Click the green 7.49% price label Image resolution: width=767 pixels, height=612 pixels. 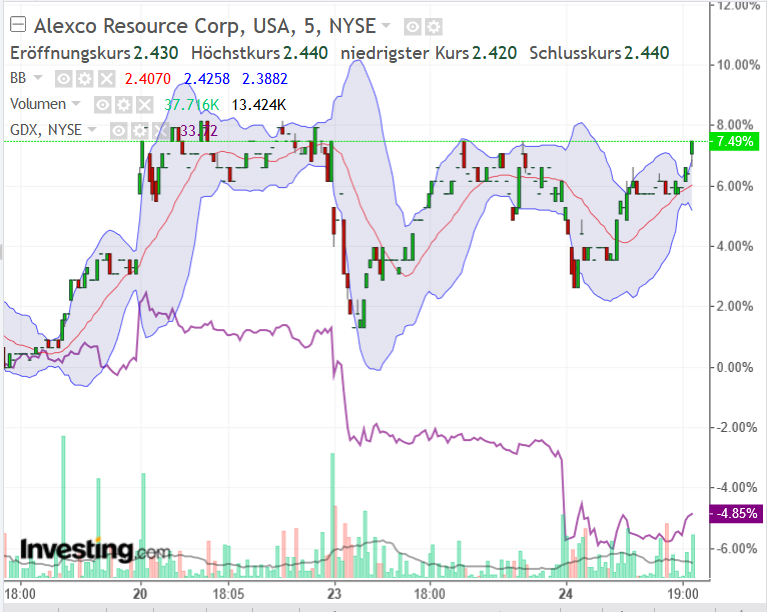click(x=734, y=141)
